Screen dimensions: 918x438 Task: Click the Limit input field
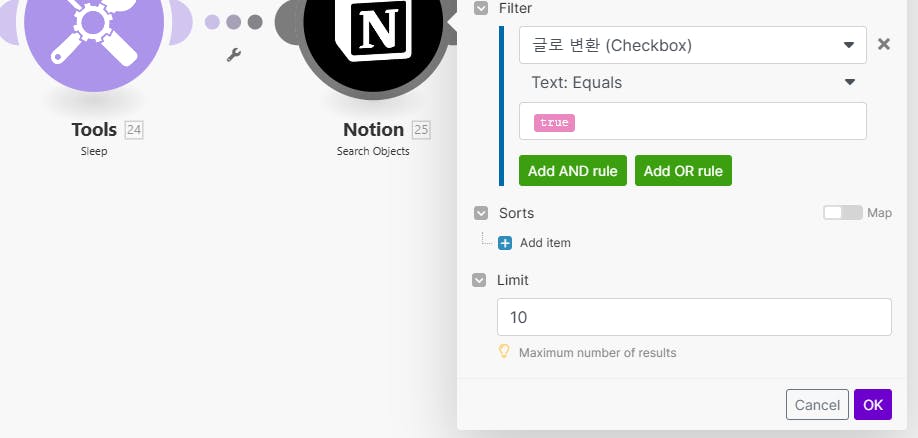click(694, 317)
